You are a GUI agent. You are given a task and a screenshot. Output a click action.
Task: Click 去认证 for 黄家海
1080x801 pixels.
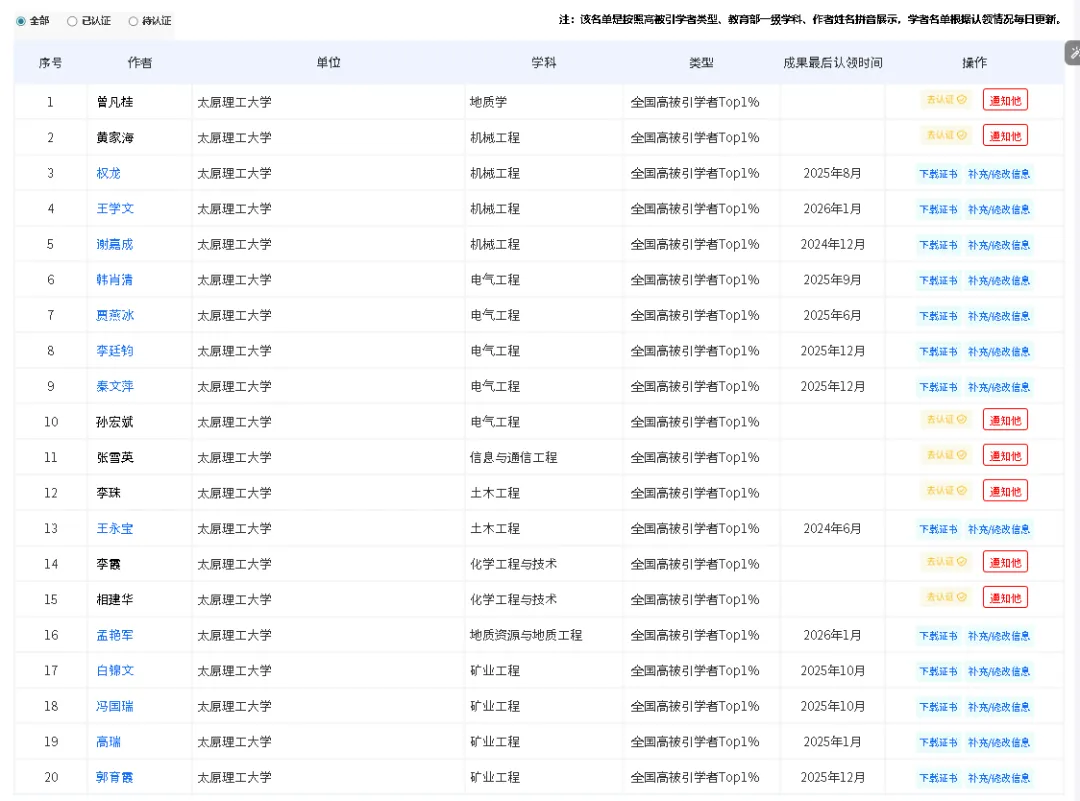946,135
